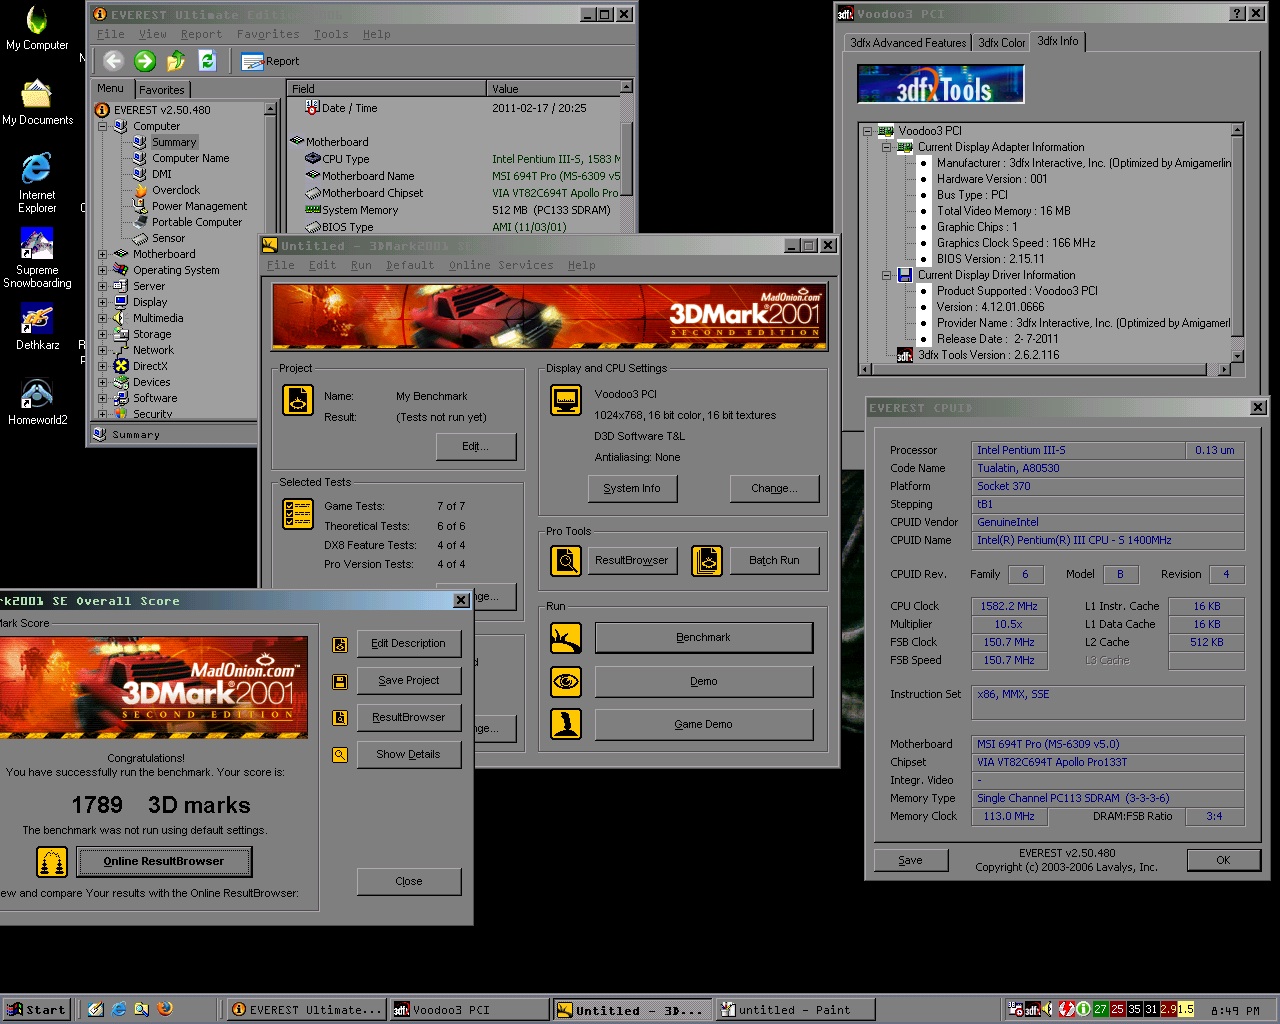The image size is (1280, 1024).
Task: Expand the Display tree node in EVEREST
Action: pos(102,302)
